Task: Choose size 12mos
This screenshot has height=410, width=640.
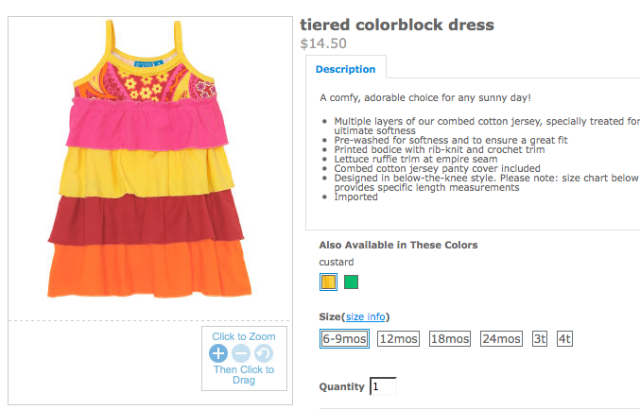Action: point(398,339)
